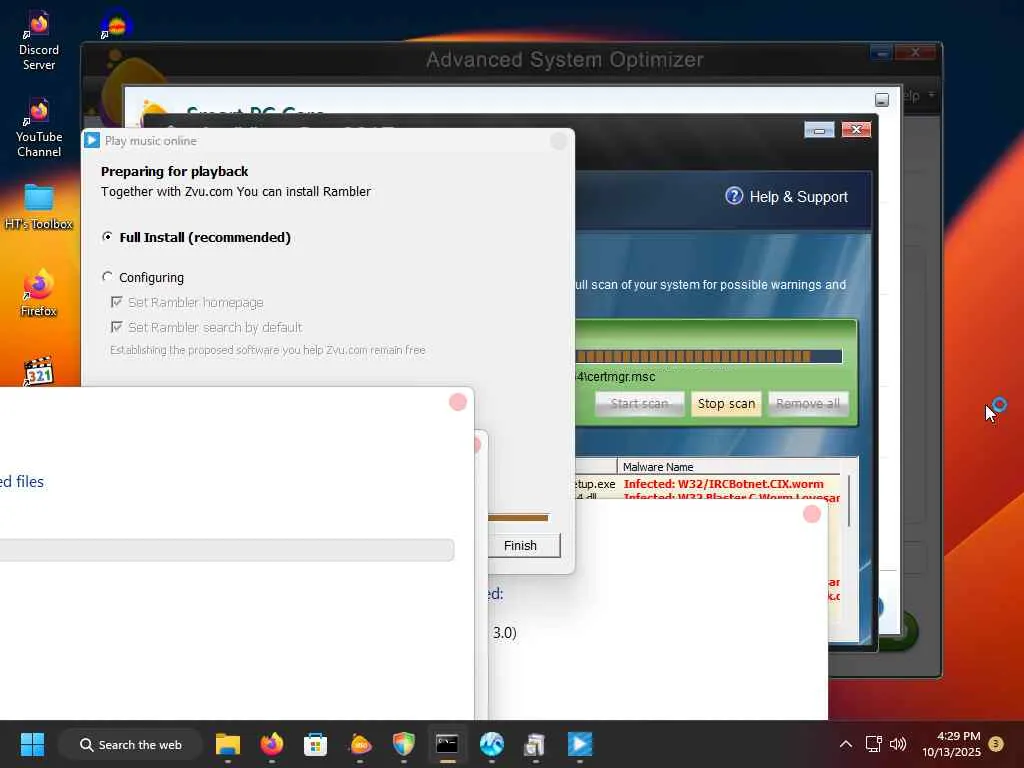Viewport: 1024px width, 768px height.
Task: Toggle Set Rambler search by default checkbox
Action: pos(116,327)
